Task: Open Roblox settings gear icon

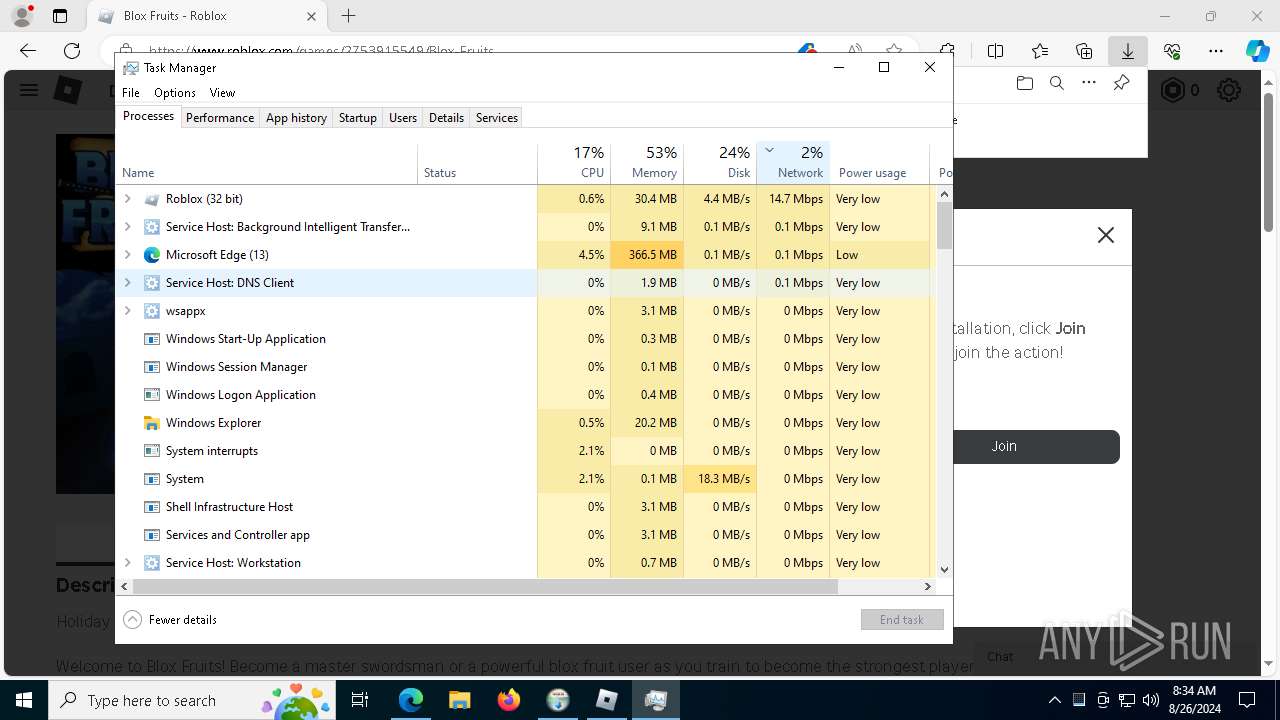Action: point(1229,91)
